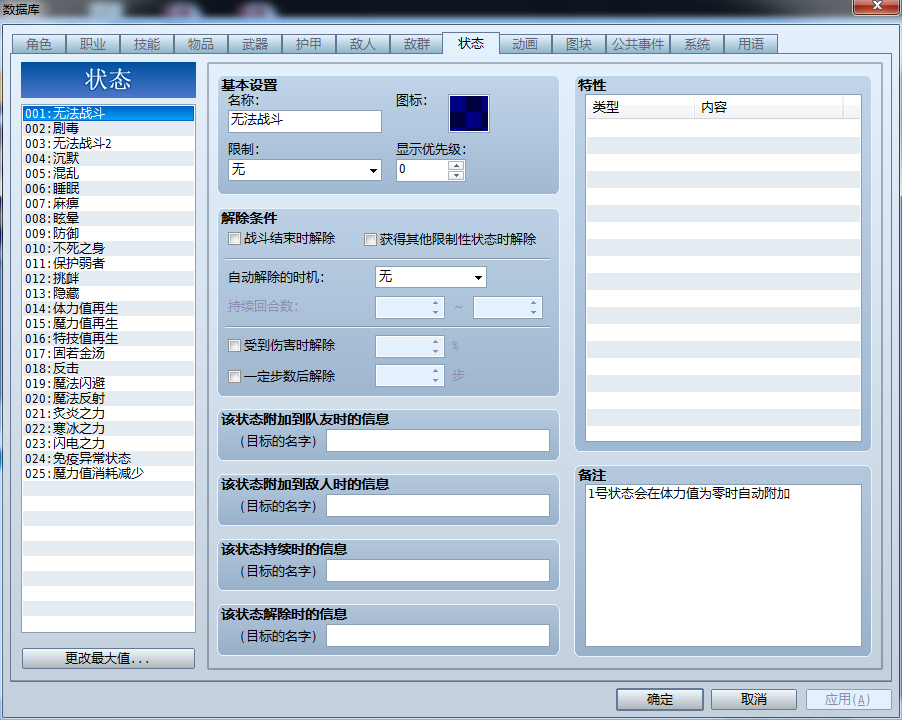
Task: Focus the 该状态持续时的信息 input
Action: [x=438, y=571]
